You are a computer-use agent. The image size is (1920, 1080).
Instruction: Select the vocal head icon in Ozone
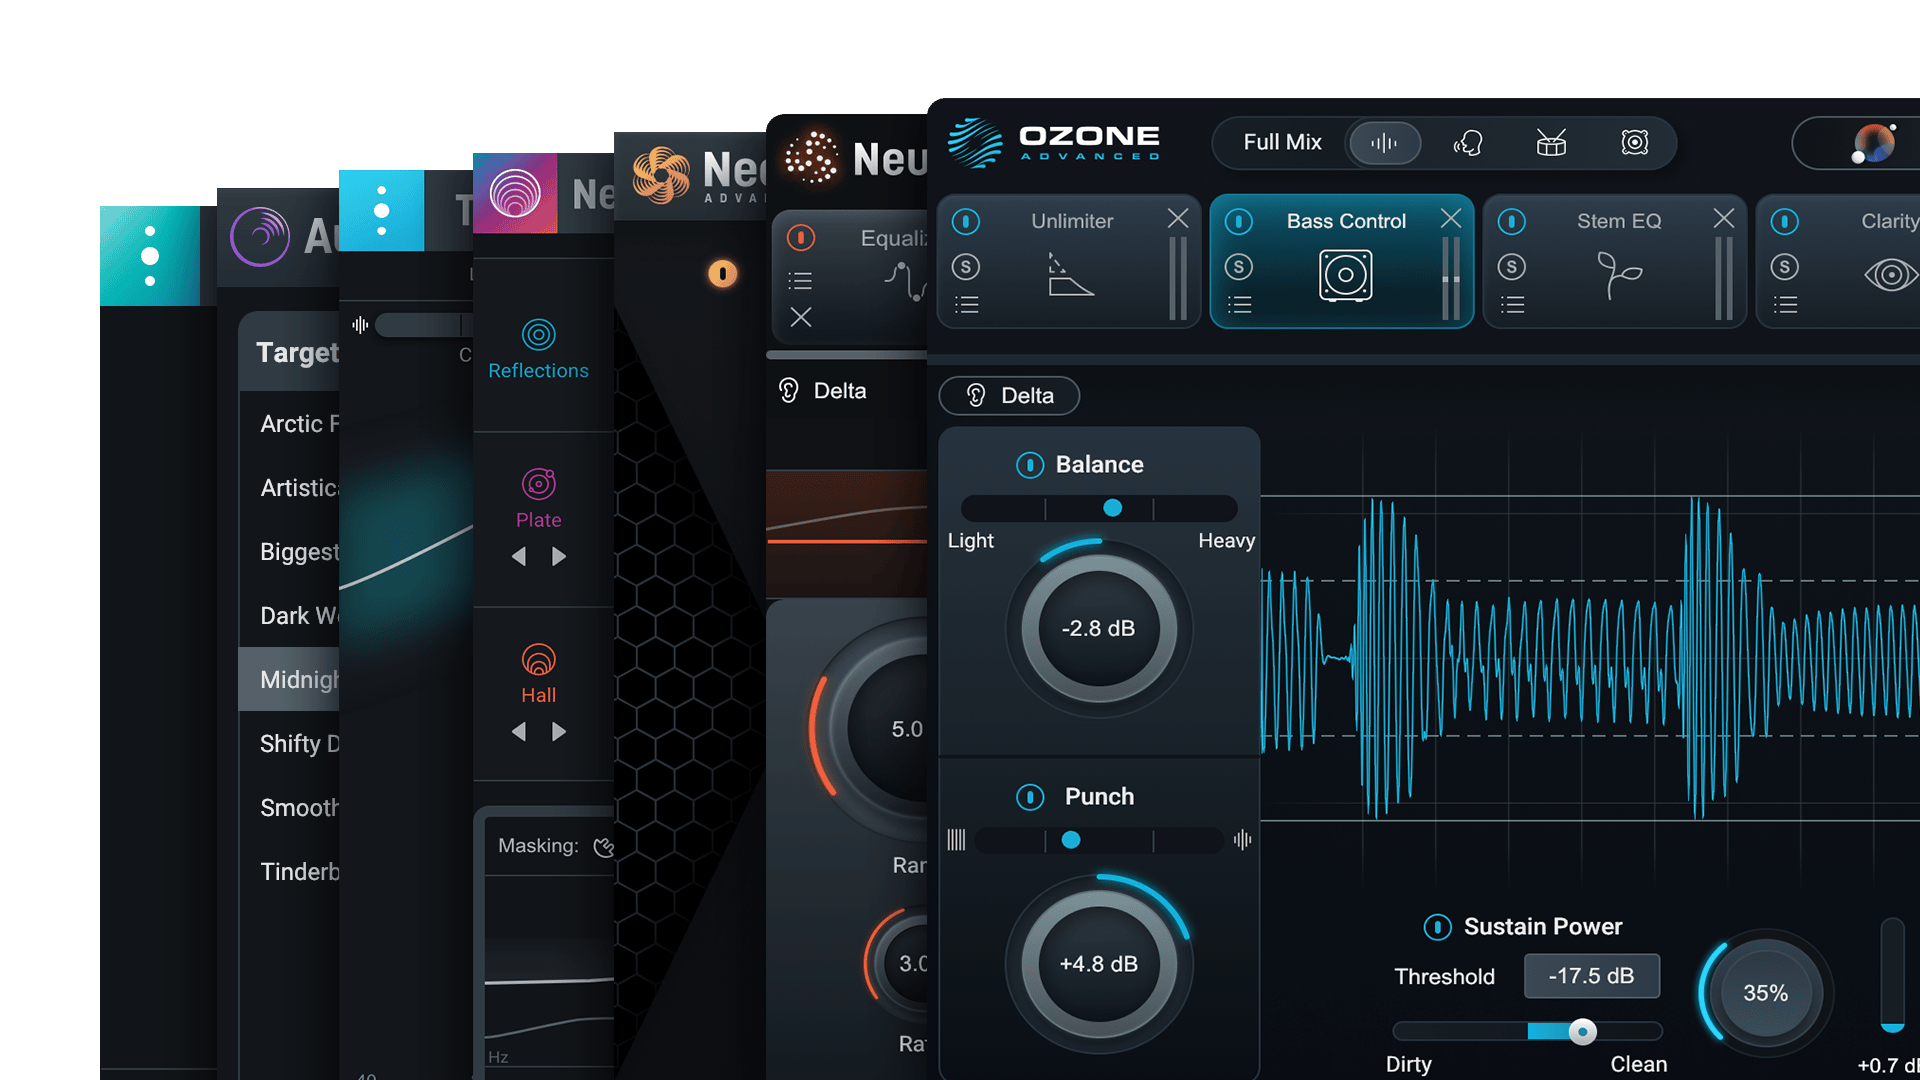(x=1467, y=143)
